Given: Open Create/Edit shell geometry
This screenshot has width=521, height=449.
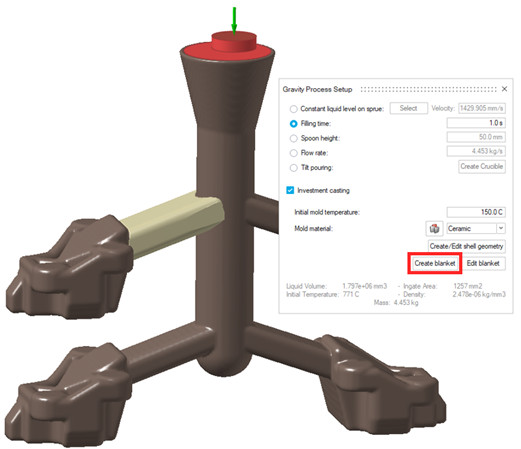Looking at the screenshot, I should point(467,246).
